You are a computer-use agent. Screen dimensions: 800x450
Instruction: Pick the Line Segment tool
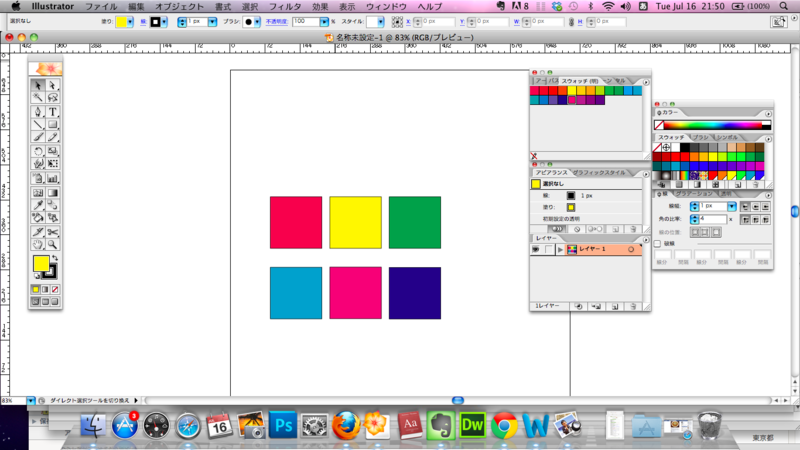coord(38,124)
